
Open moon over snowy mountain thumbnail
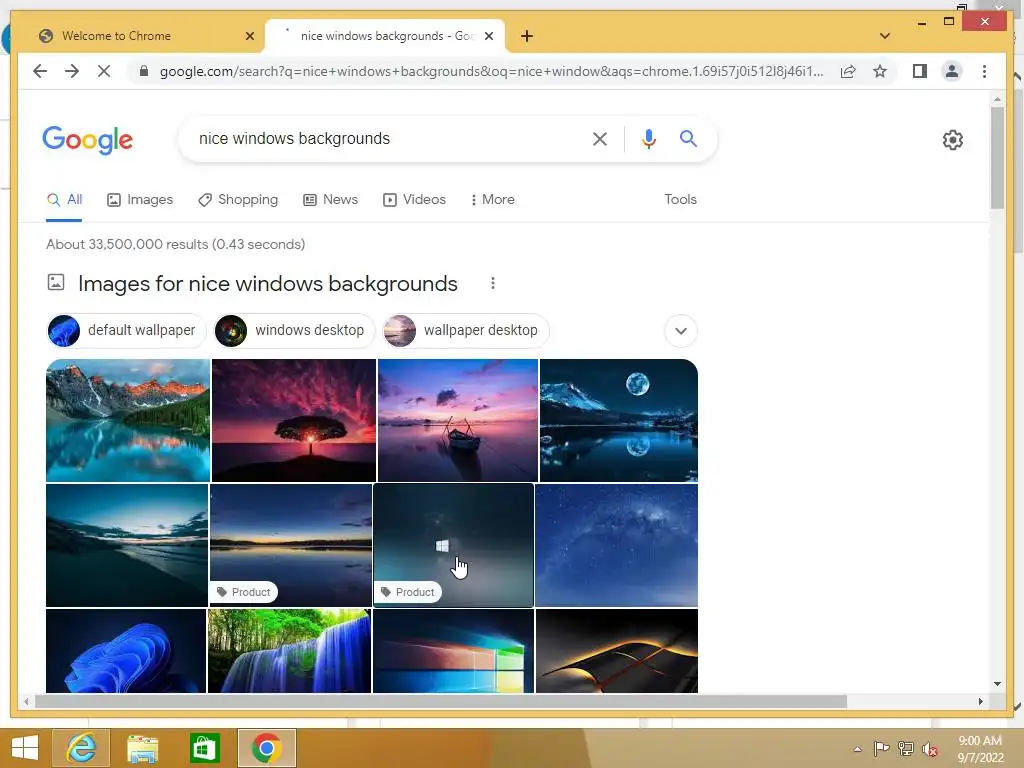click(x=618, y=421)
